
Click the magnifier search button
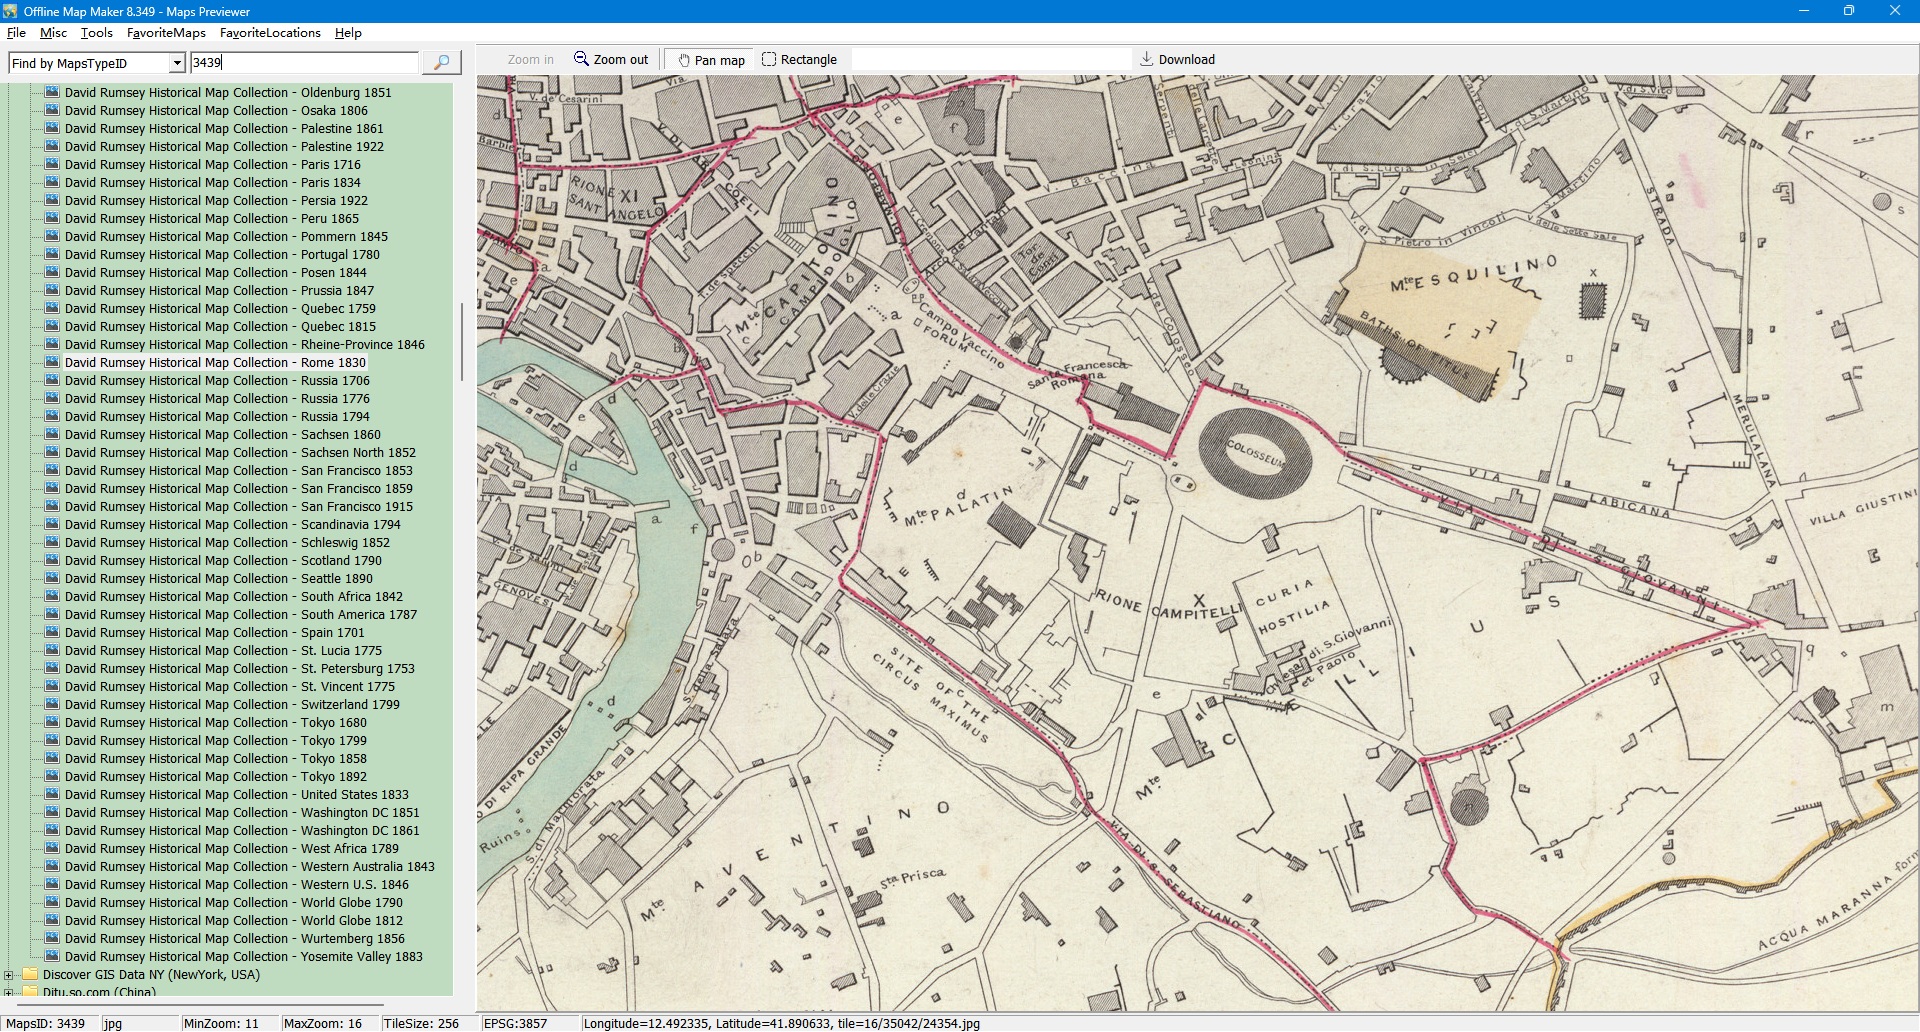(x=441, y=63)
